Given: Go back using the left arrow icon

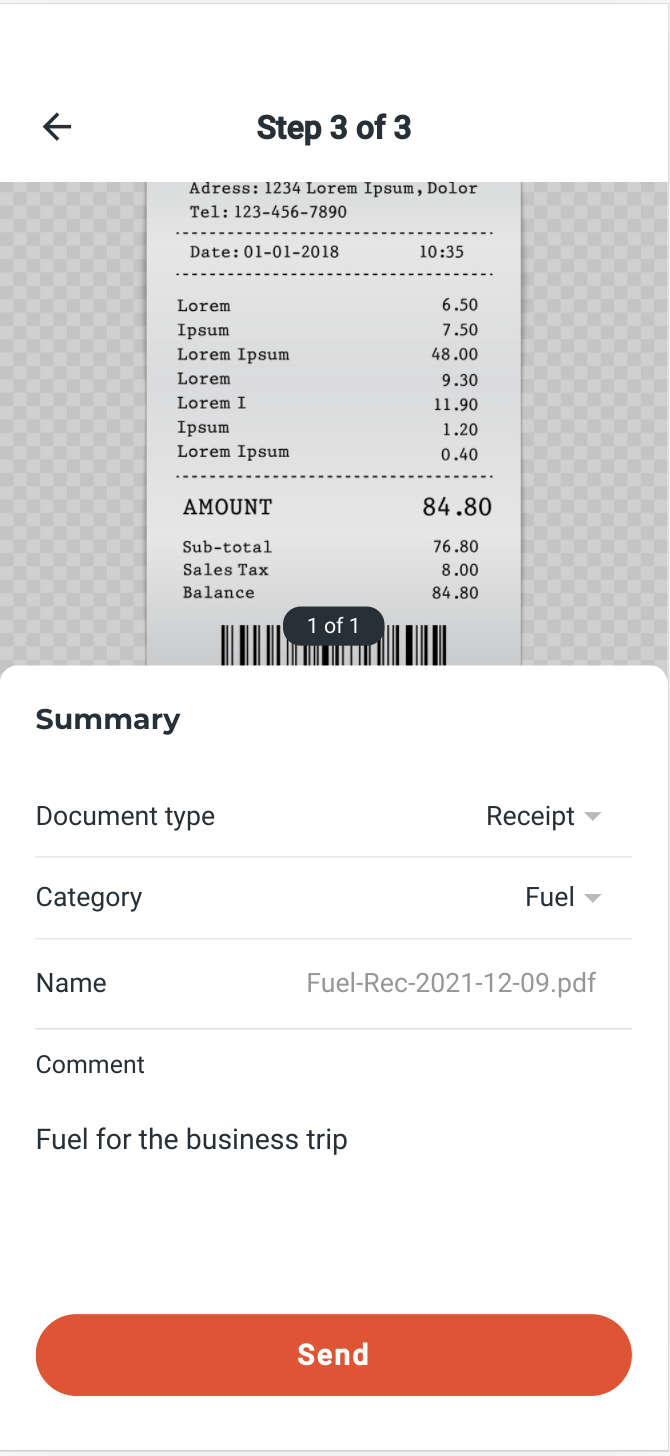Looking at the screenshot, I should [x=57, y=127].
